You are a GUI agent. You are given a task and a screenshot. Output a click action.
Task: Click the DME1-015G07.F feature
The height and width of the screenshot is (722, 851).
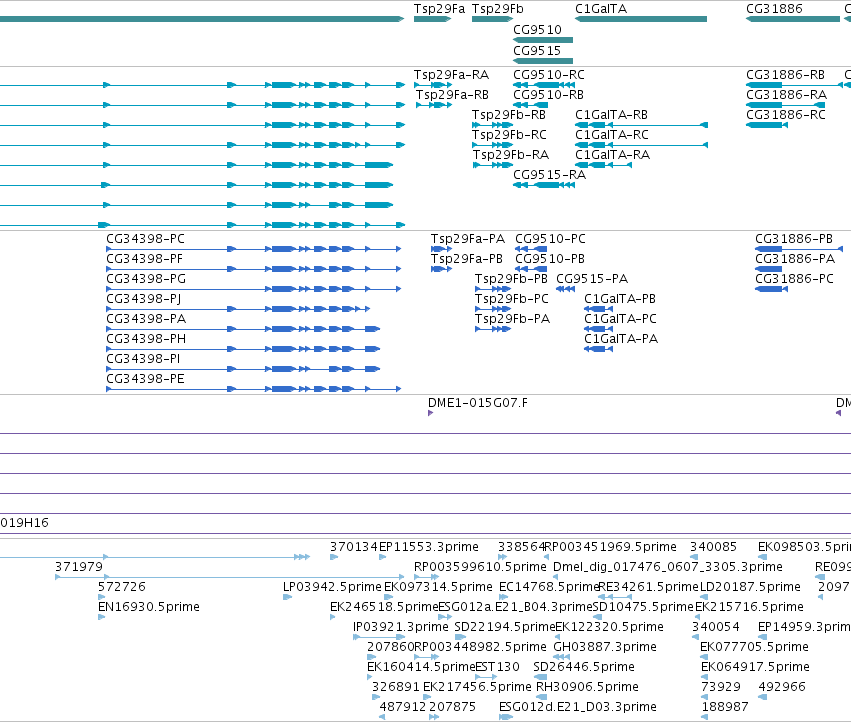pyautogui.click(x=477, y=403)
